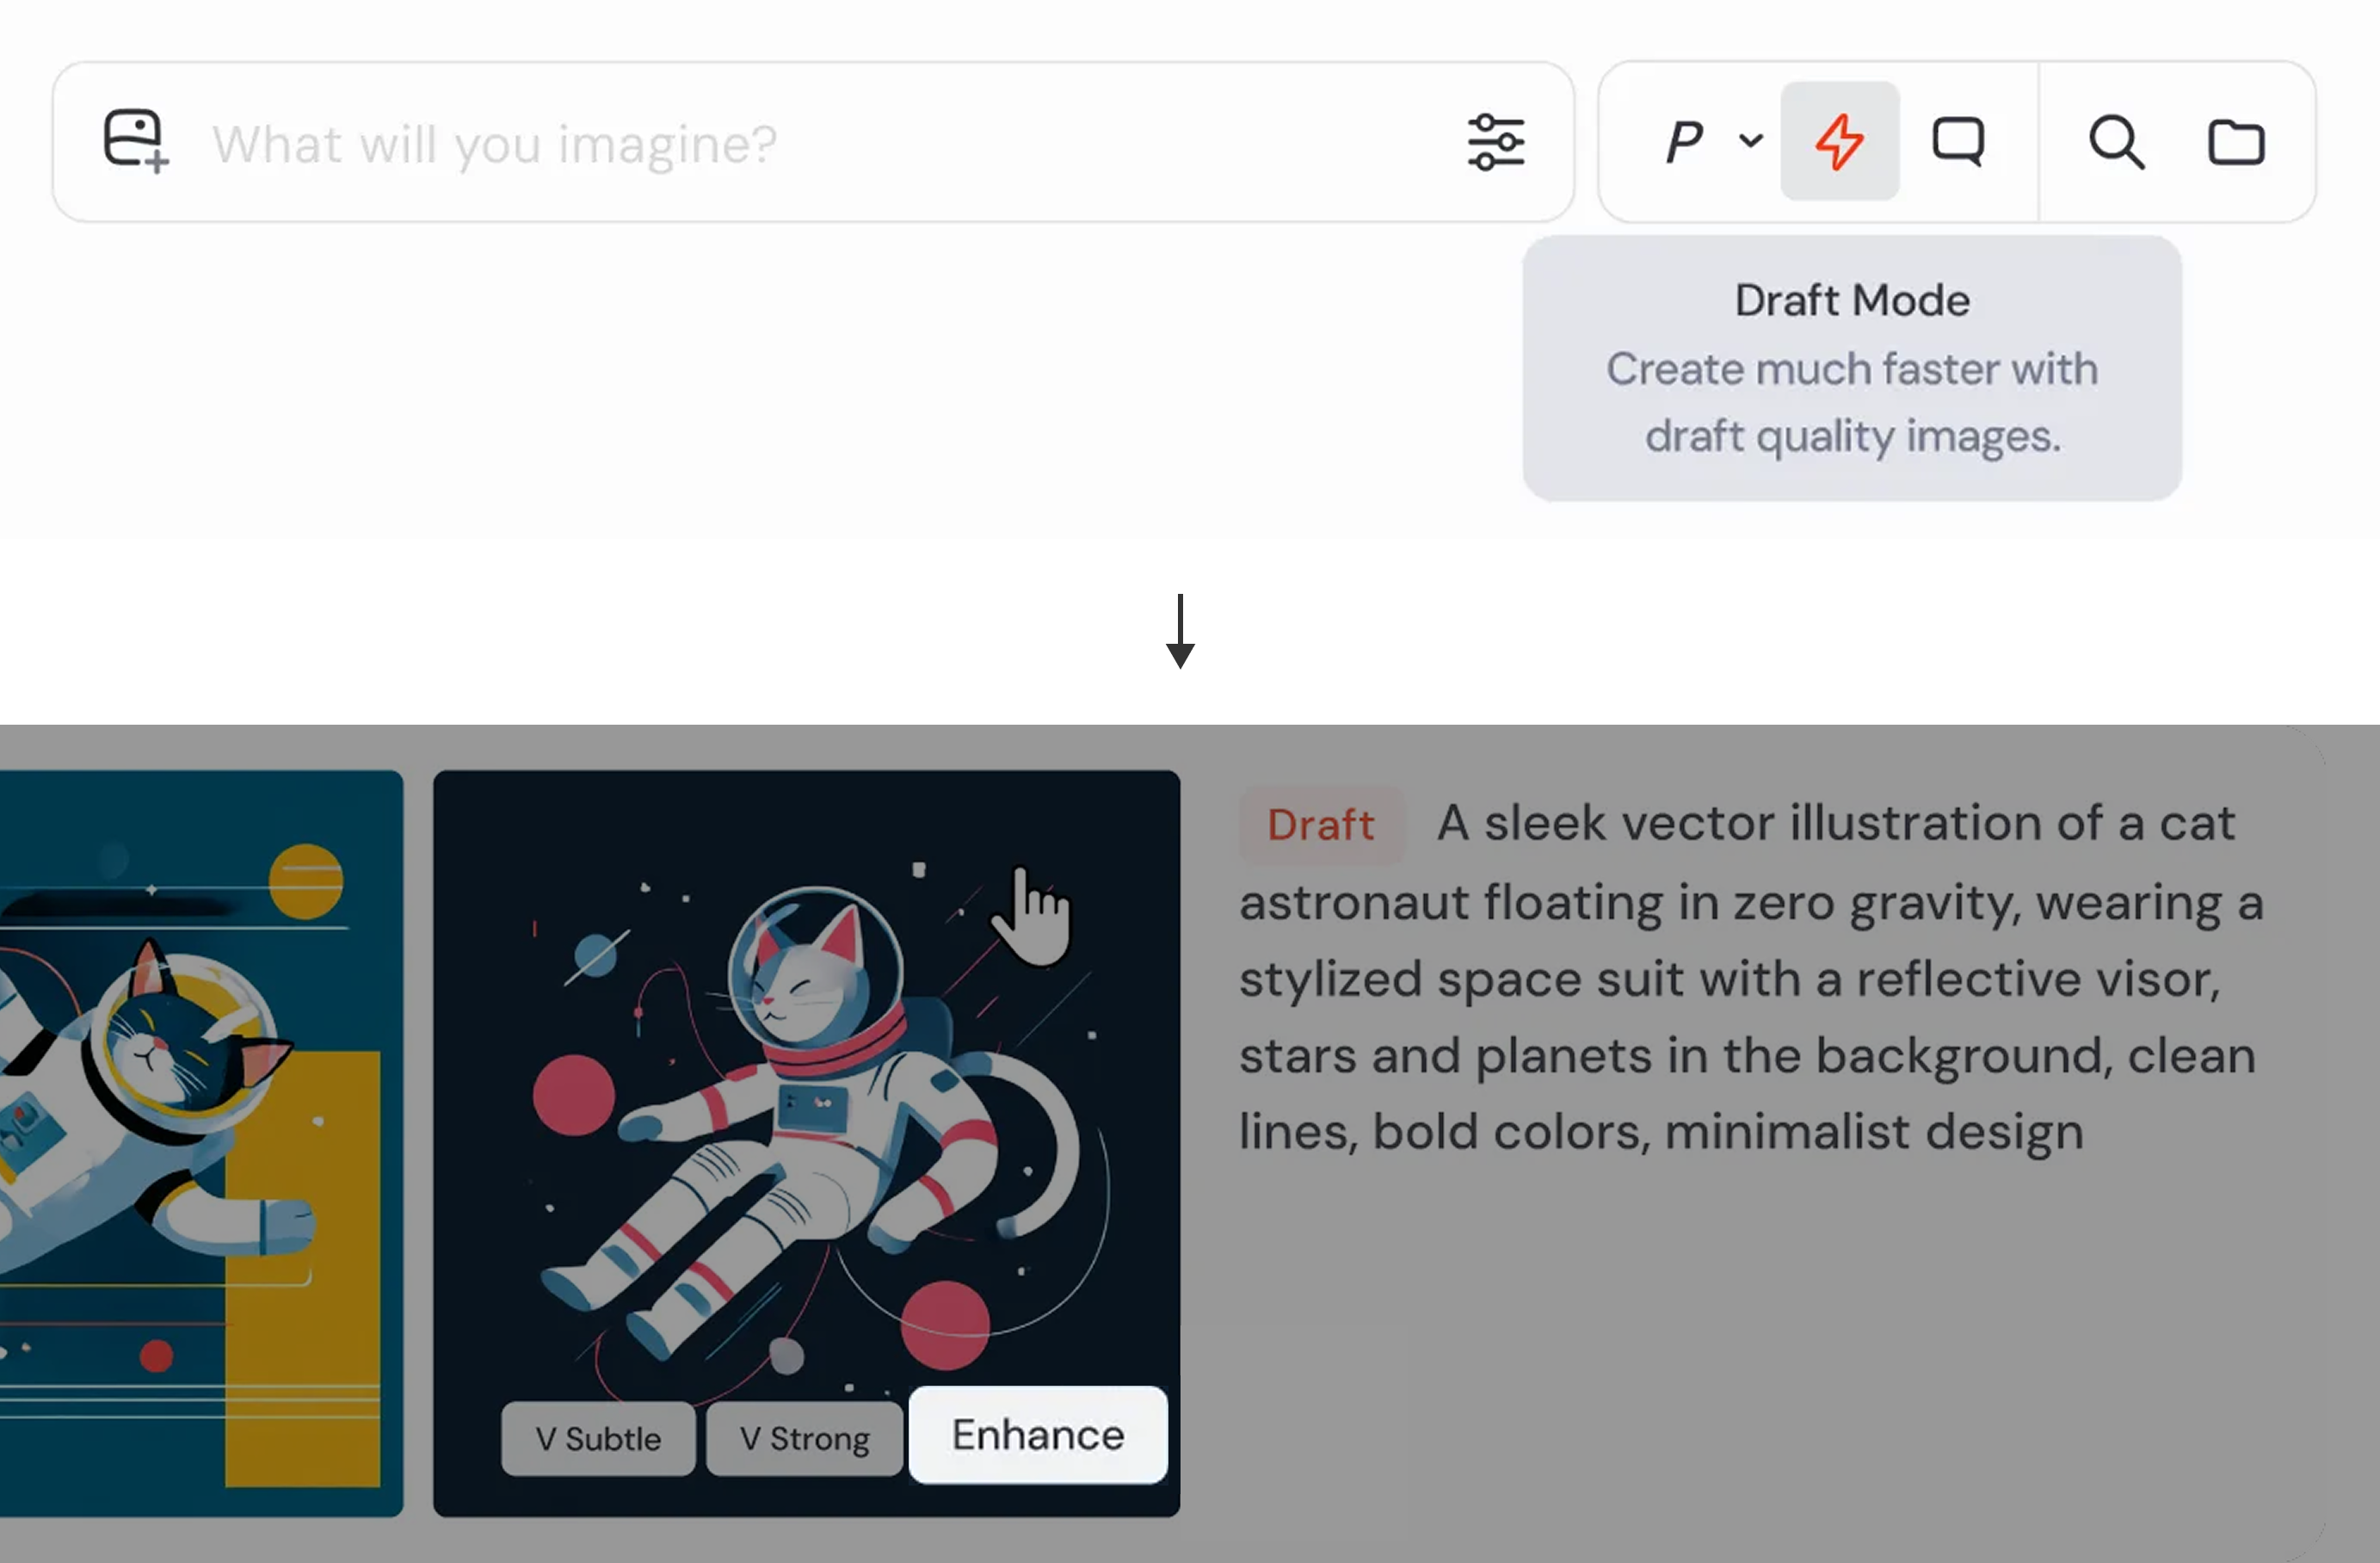Screen dimensions: 2380x1563
Task: Click the red Draft tag label
Action: pyautogui.click(x=1320, y=825)
